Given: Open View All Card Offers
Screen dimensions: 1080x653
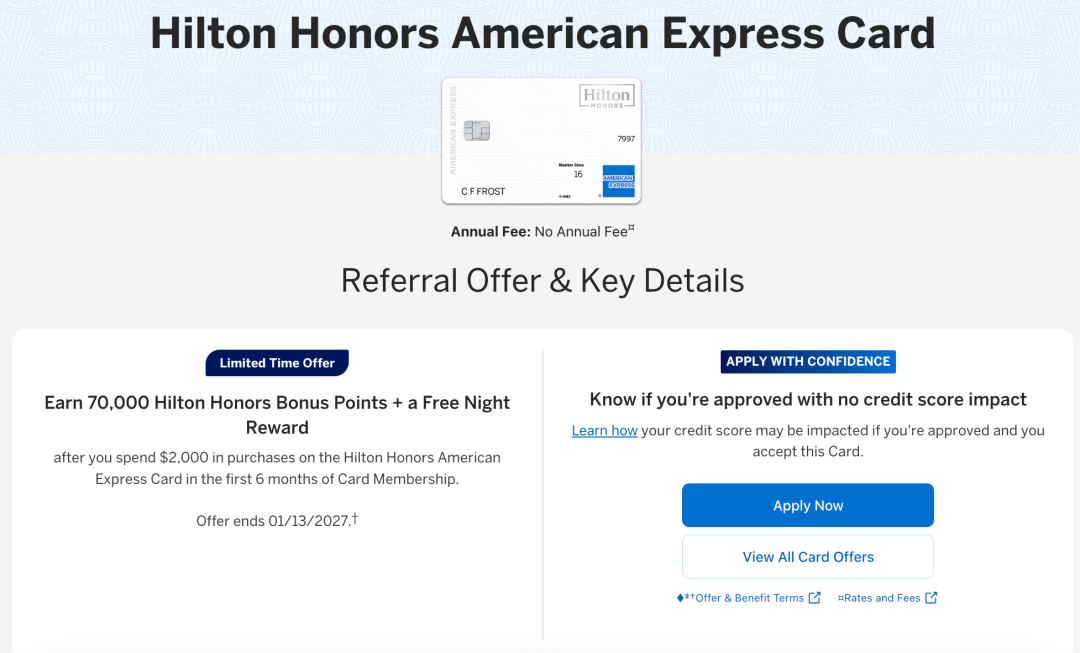Looking at the screenshot, I should click(807, 557).
